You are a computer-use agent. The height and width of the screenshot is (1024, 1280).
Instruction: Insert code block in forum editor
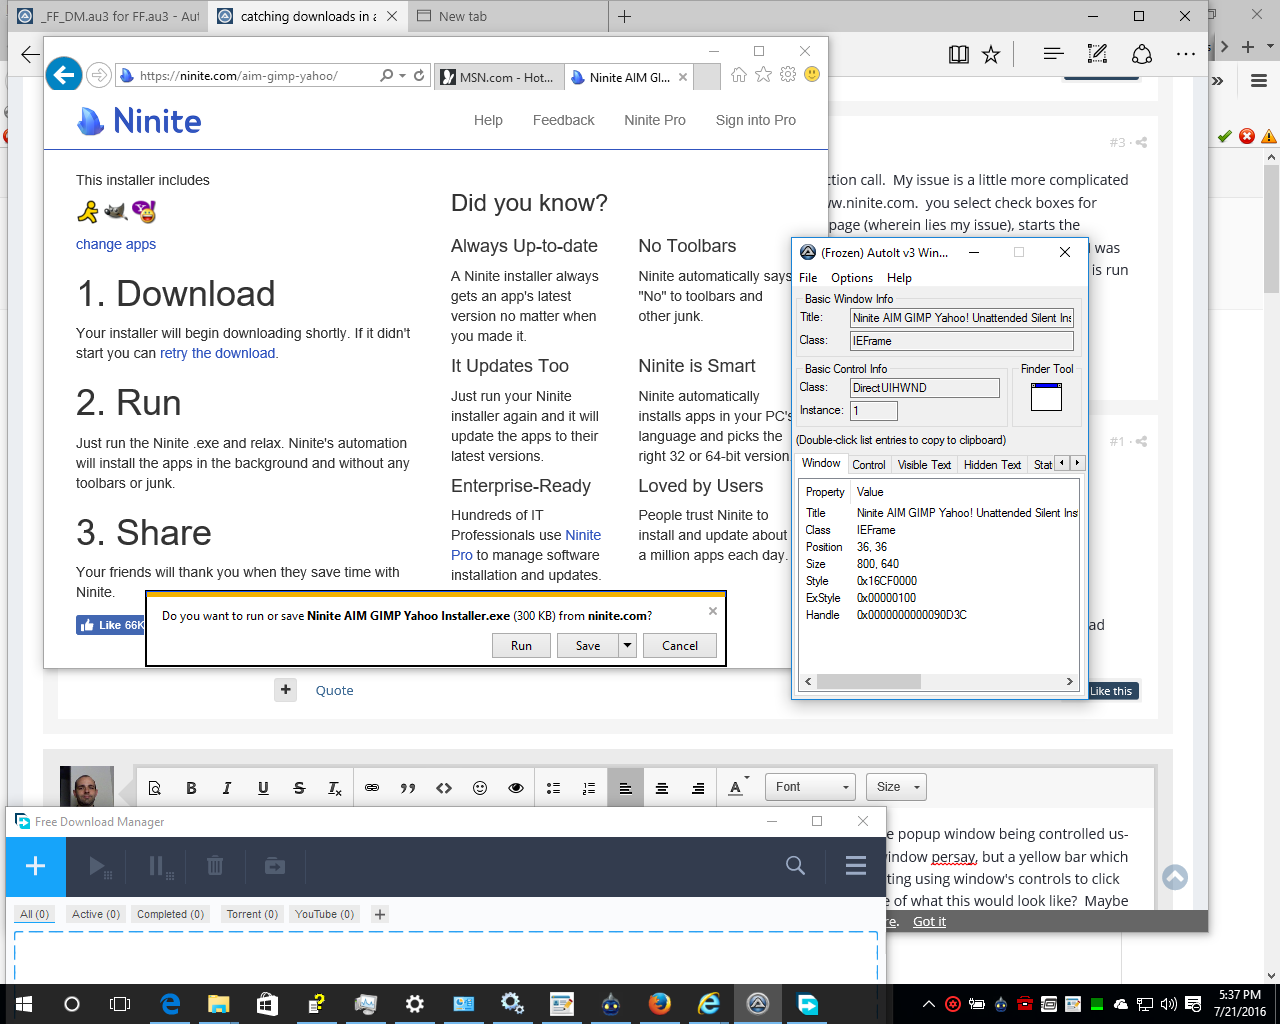(x=444, y=788)
